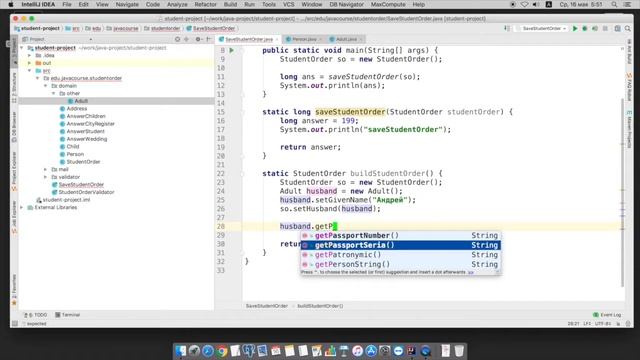Choose getPassportNumber() completion suggestion

[400, 236]
